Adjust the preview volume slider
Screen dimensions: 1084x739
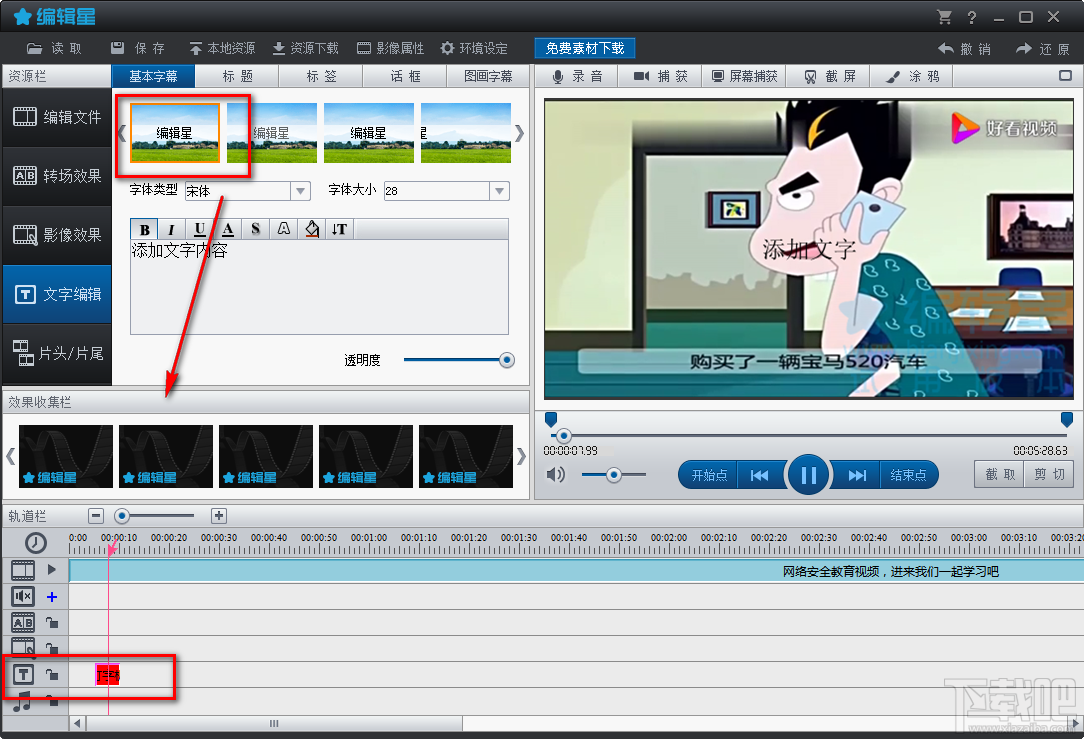tap(614, 475)
